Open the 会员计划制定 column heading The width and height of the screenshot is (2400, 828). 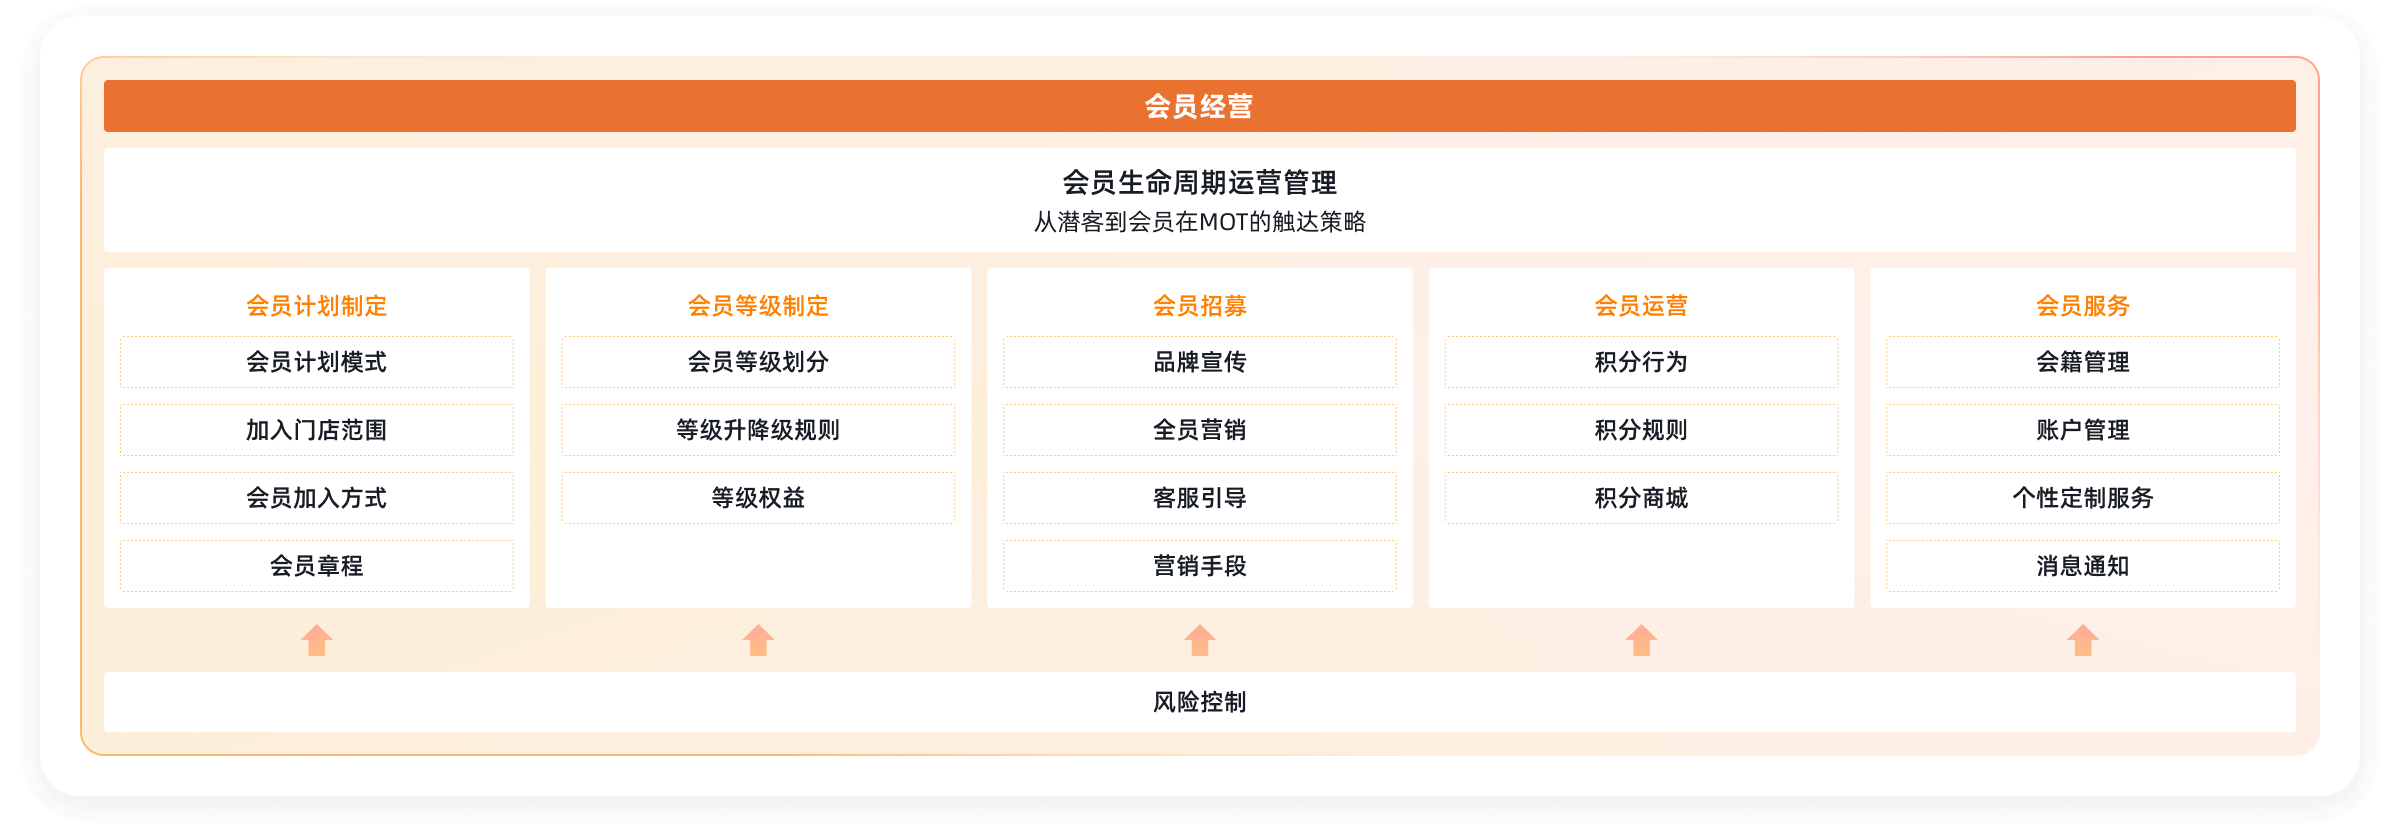point(317,306)
